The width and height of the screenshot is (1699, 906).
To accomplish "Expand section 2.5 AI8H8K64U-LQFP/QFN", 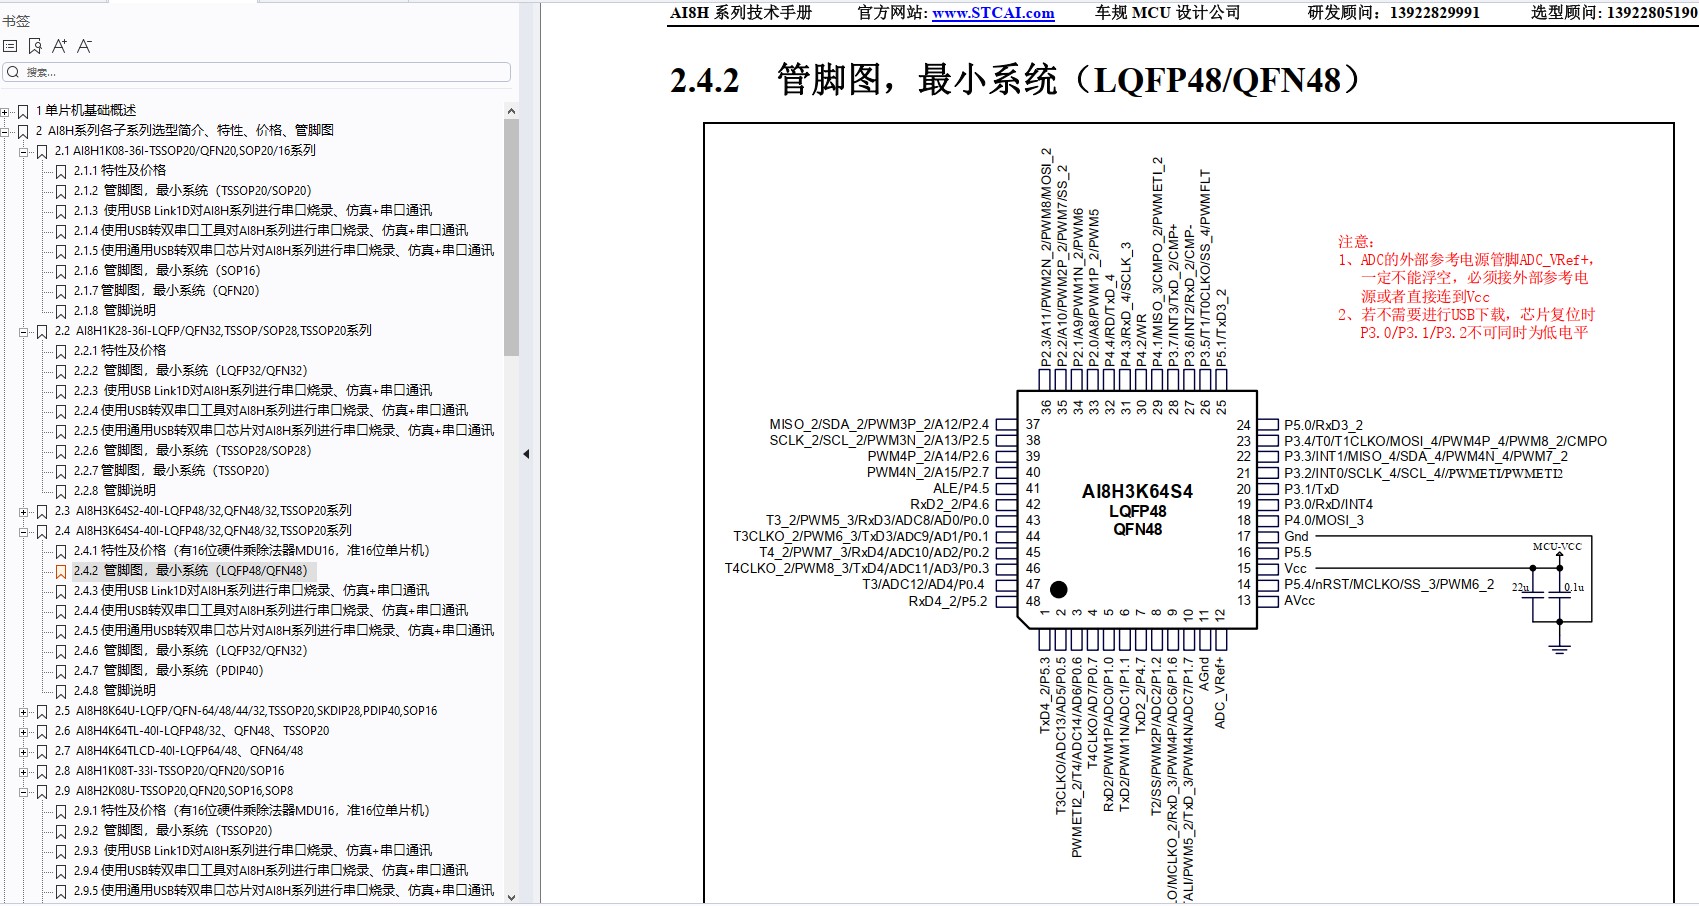I will 24,711.
